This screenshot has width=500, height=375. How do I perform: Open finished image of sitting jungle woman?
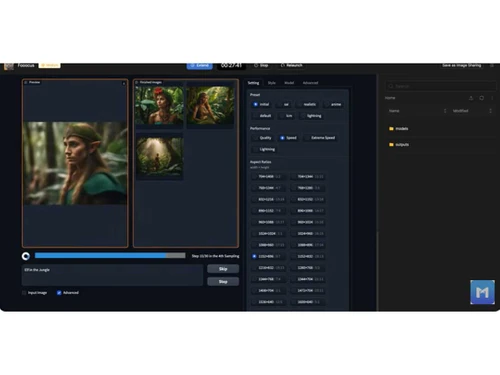click(210, 105)
